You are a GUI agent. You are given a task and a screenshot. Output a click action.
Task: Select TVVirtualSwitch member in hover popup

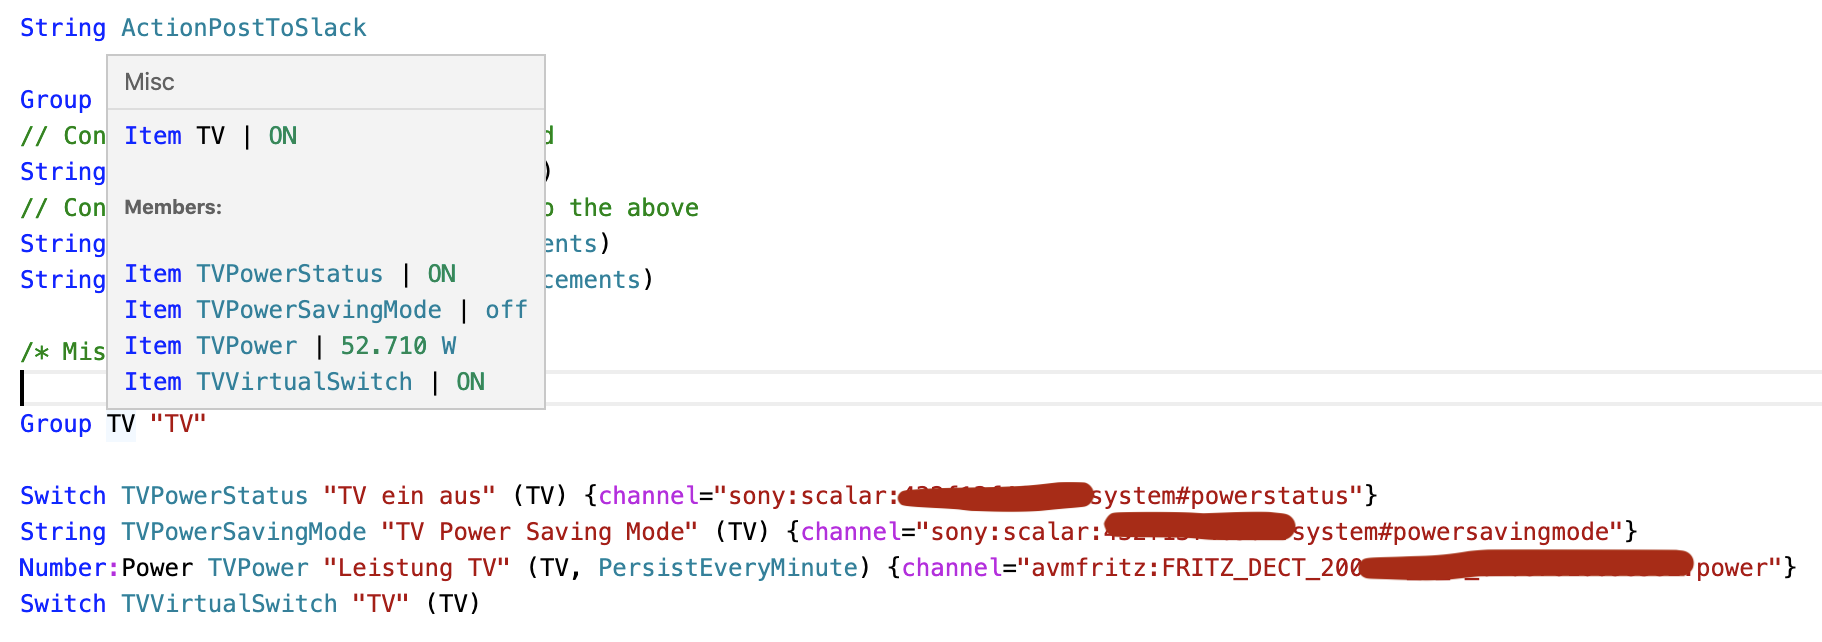tap(304, 382)
